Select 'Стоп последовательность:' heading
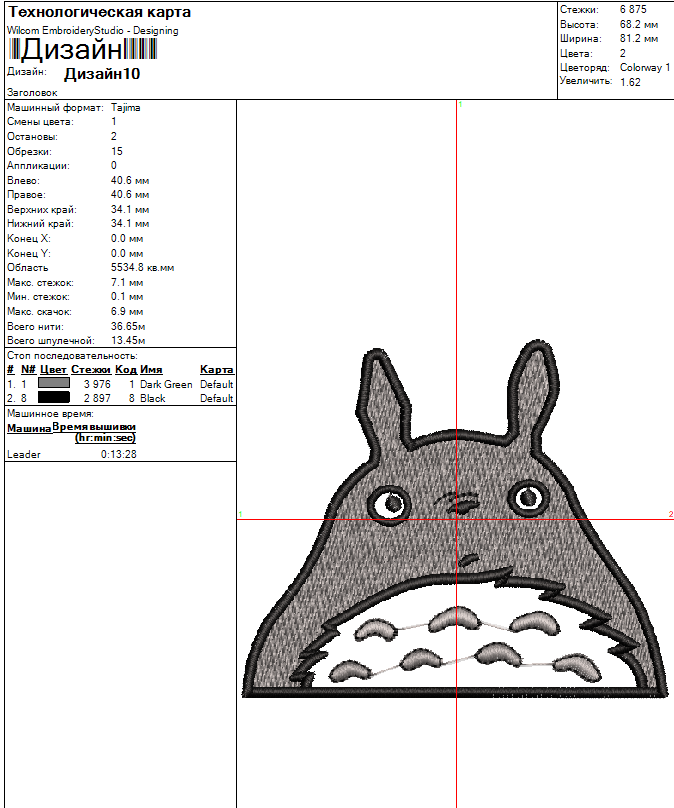This screenshot has width=674, height=808. 72,356
